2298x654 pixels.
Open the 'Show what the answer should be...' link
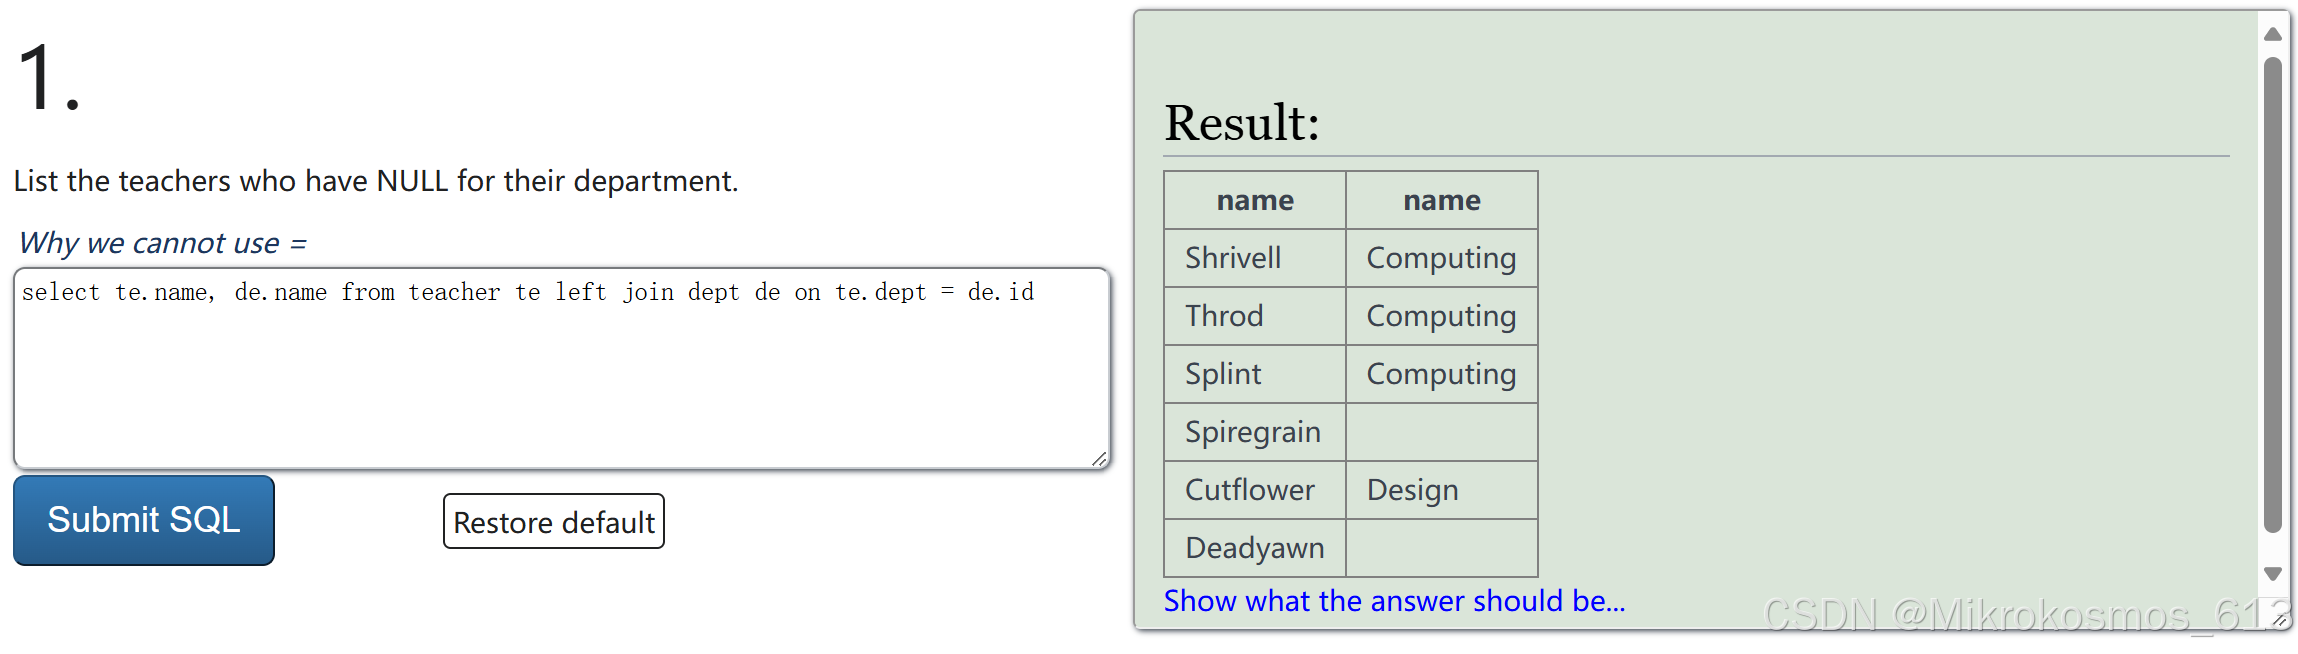coord(1394,600)
